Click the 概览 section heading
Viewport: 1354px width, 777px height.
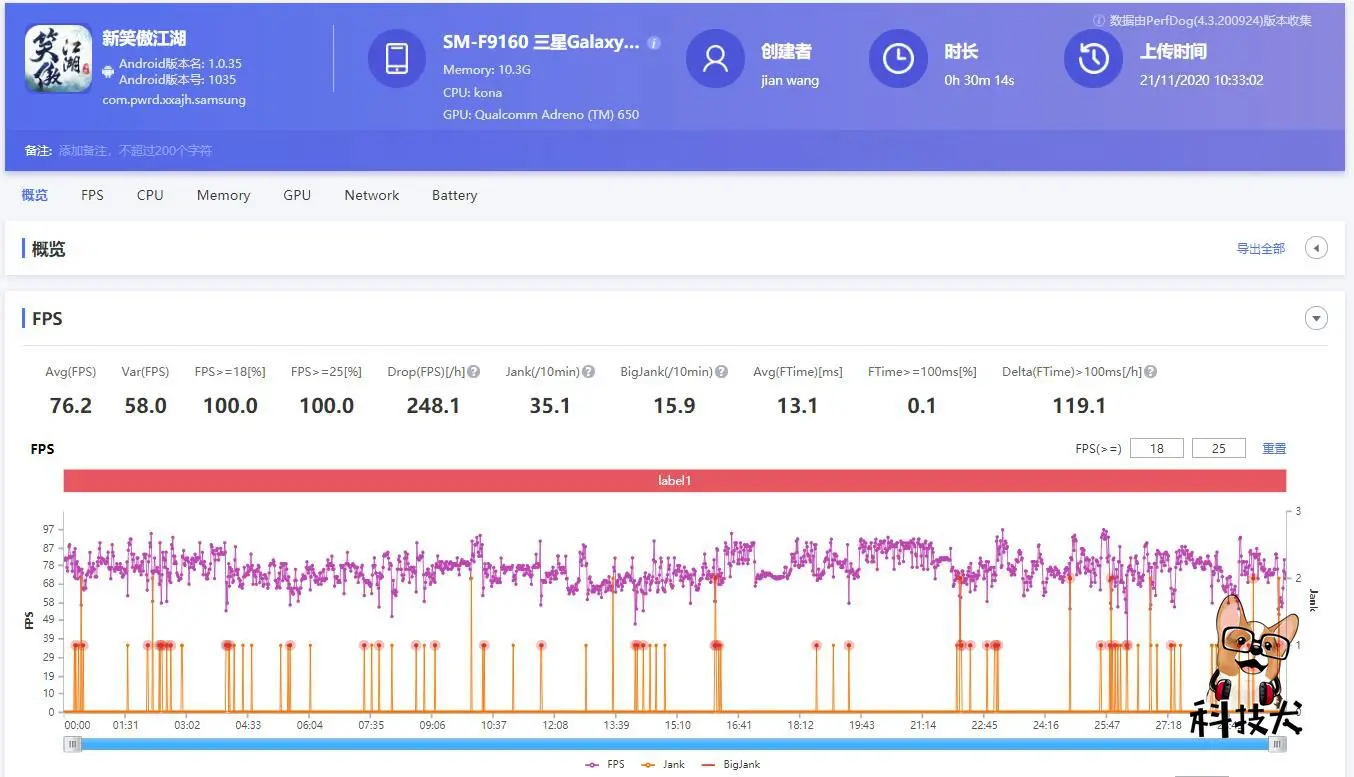point(49,249)
